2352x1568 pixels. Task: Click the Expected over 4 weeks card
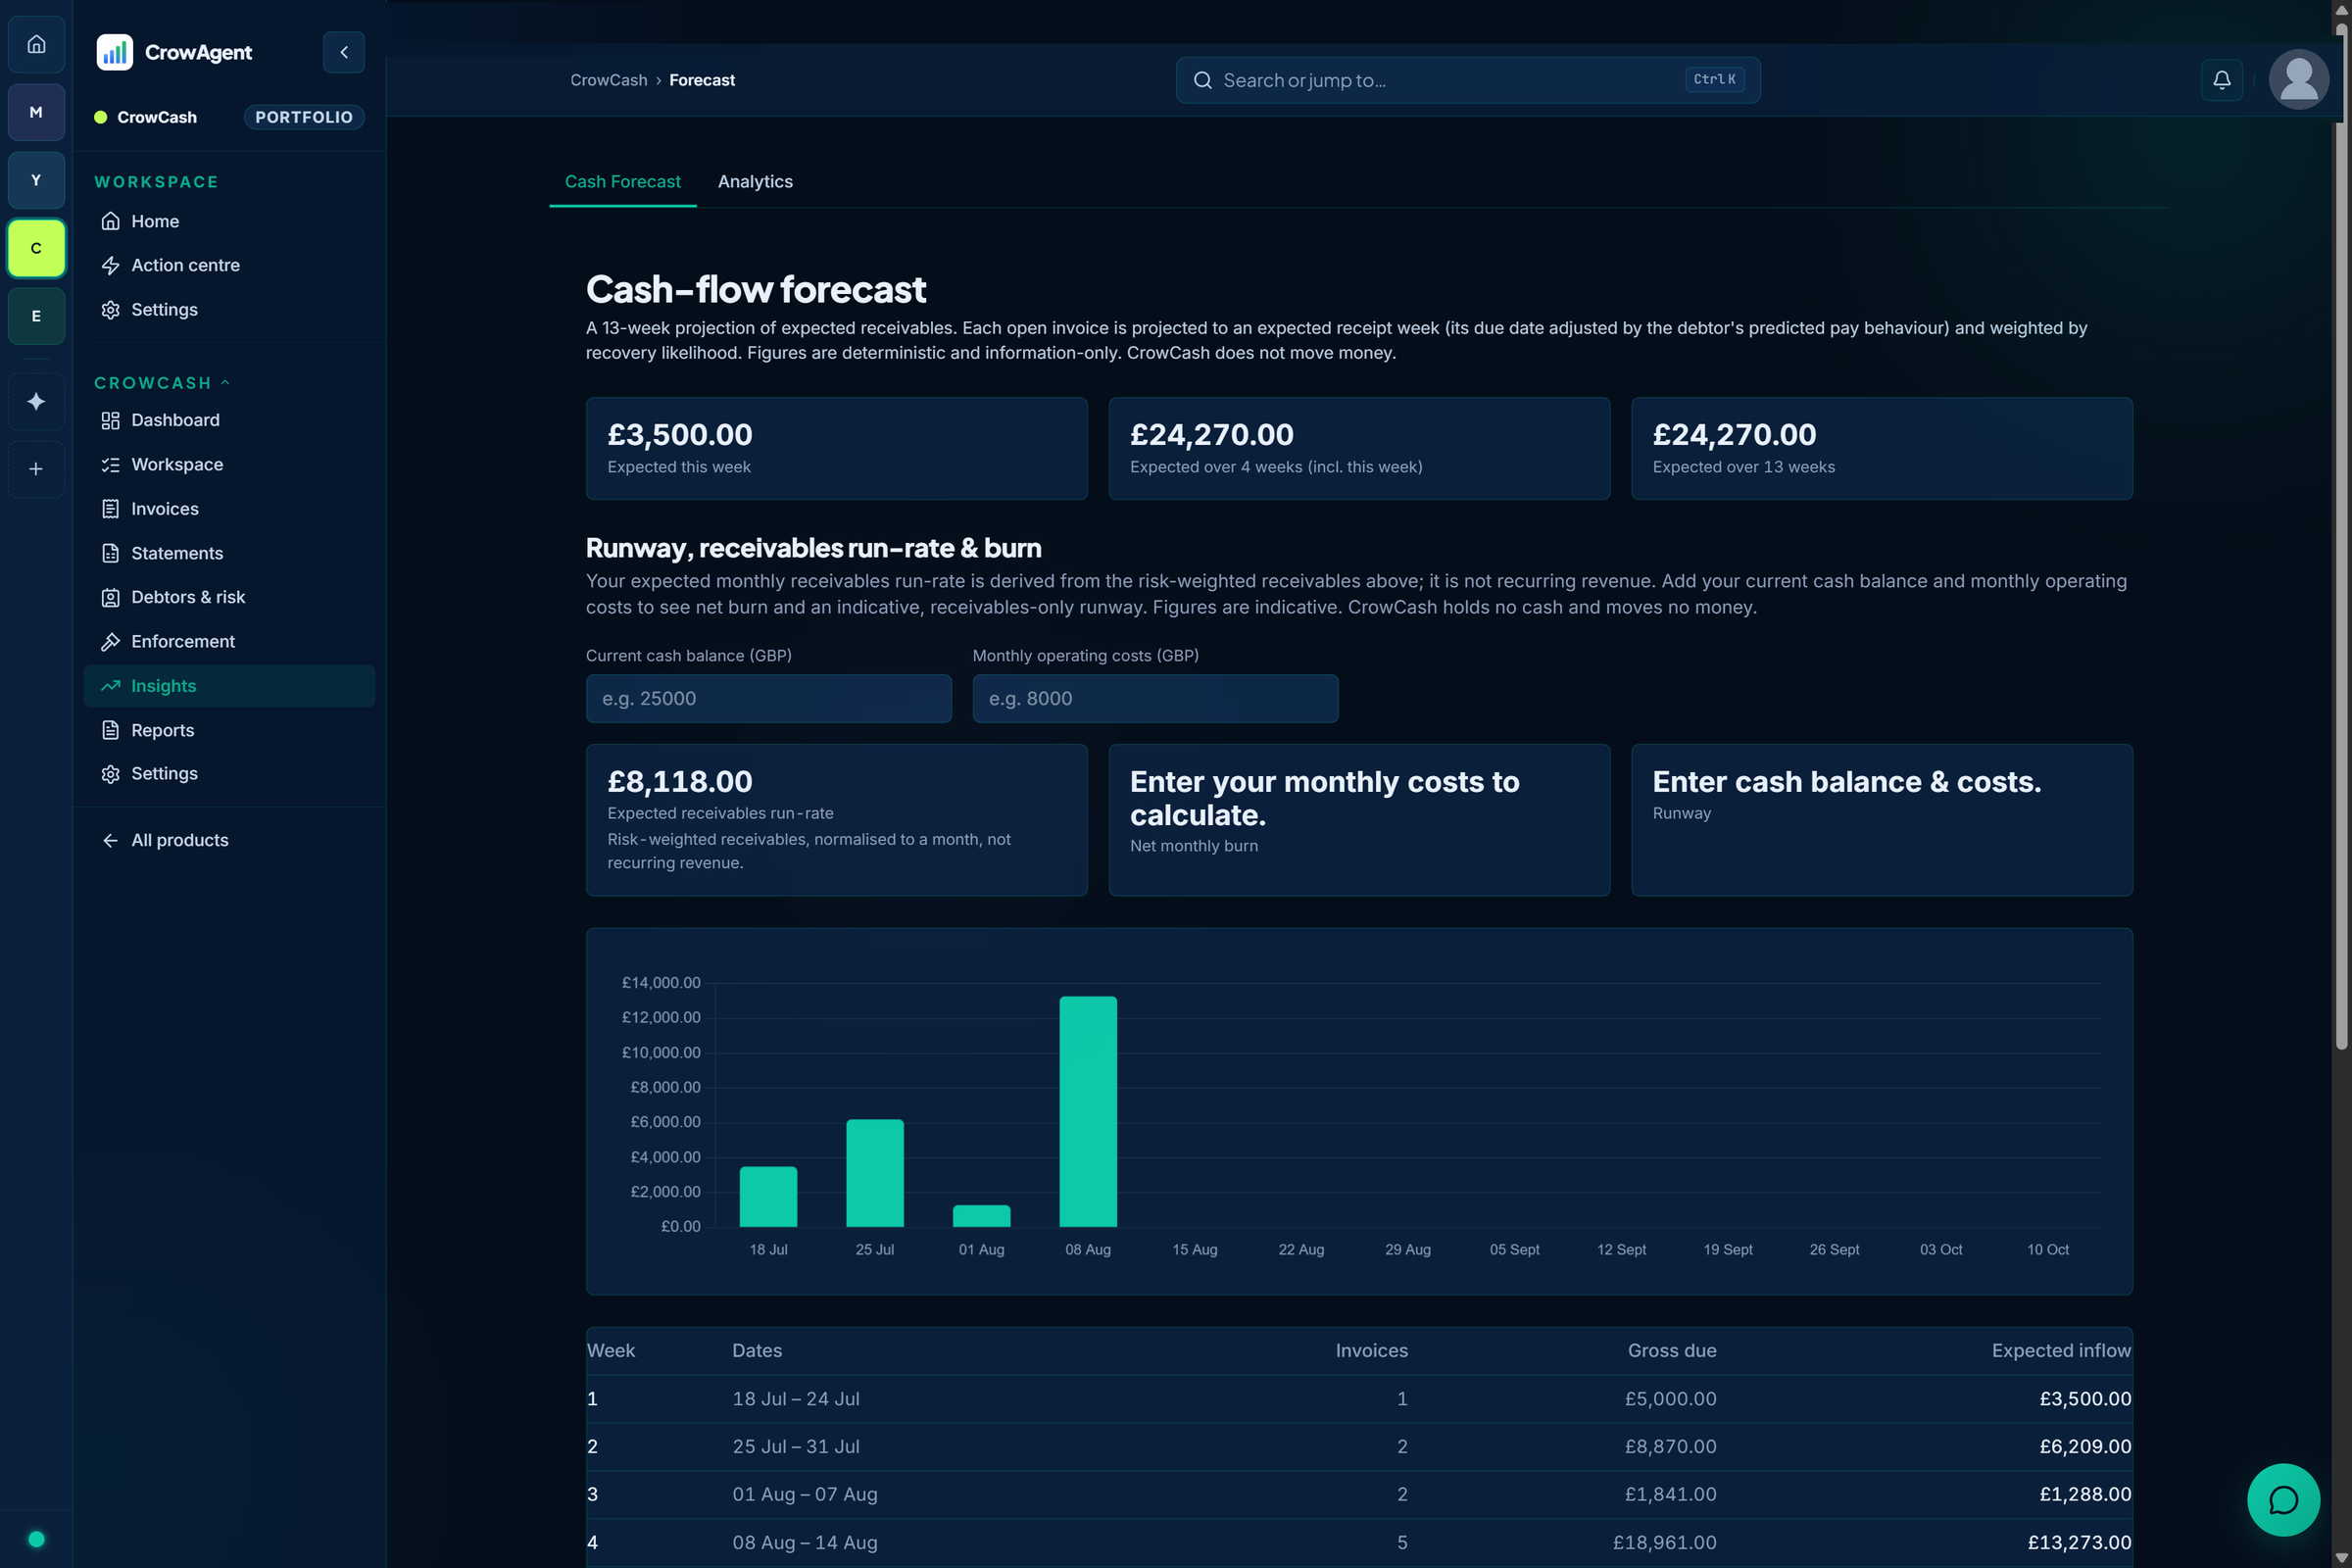(1359, 449)
